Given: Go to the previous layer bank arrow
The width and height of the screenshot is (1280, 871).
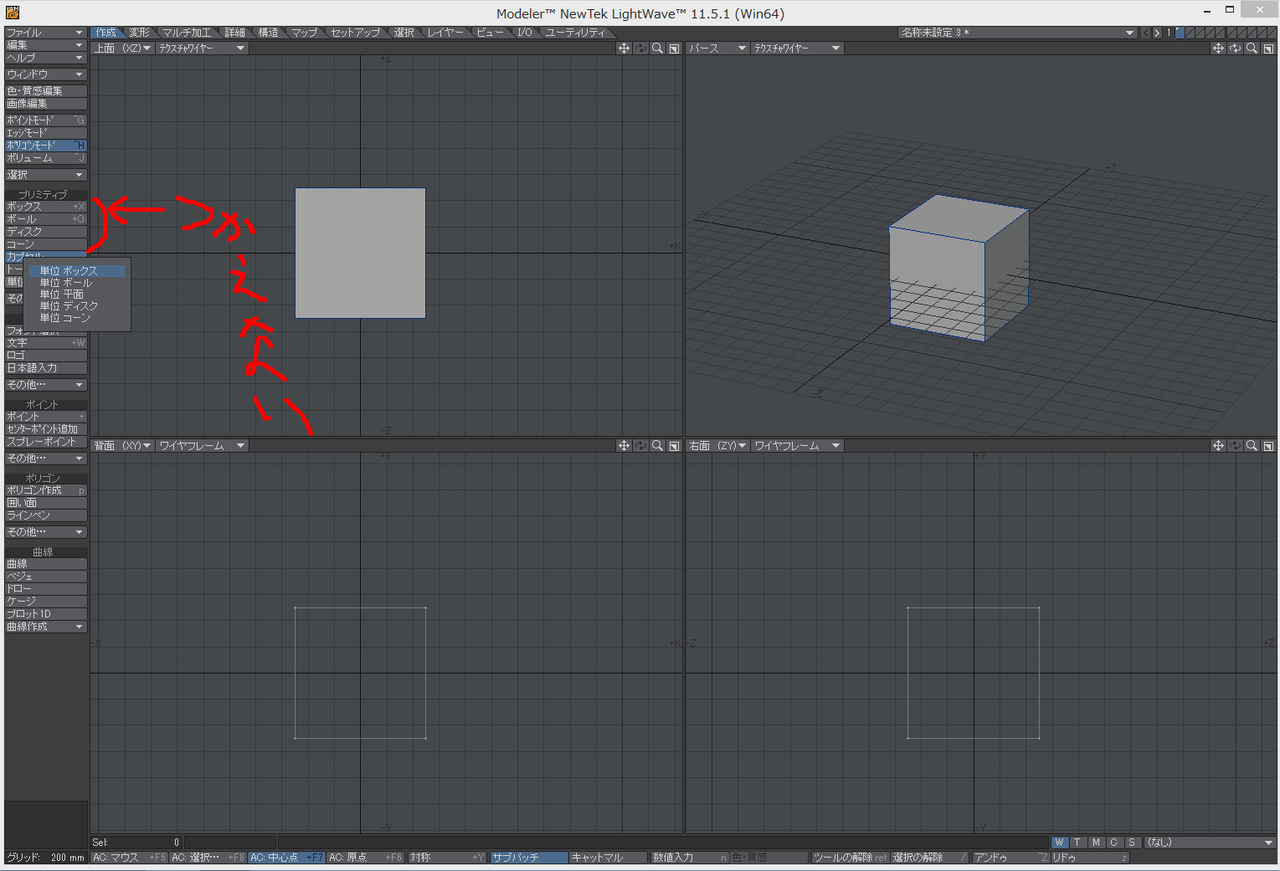Looking at the screenshot, I should (x=1146, y=33).
